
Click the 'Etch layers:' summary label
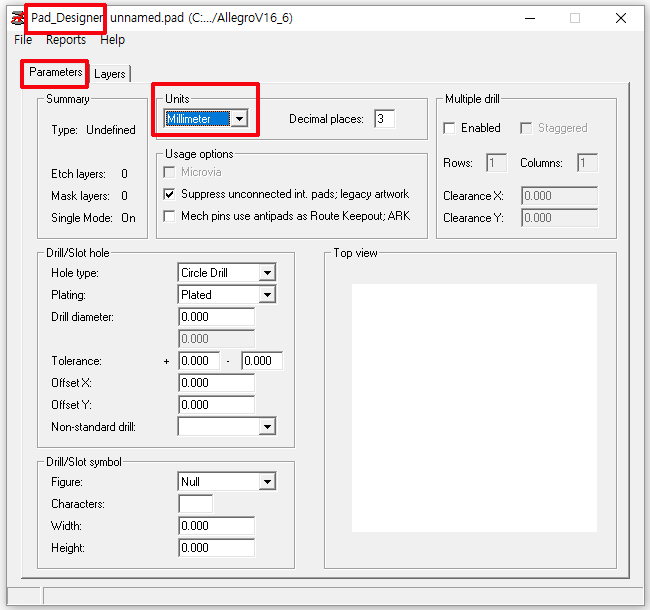click(78, 174)
